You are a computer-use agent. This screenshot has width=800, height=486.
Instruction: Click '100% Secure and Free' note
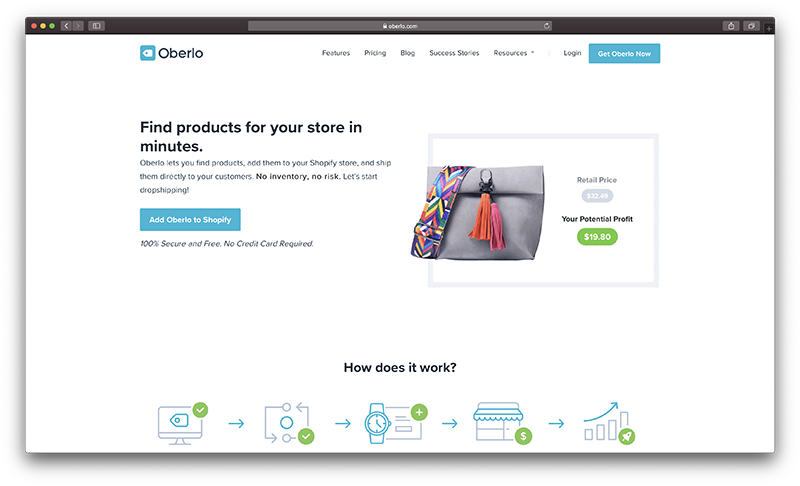tap(227, 244)
